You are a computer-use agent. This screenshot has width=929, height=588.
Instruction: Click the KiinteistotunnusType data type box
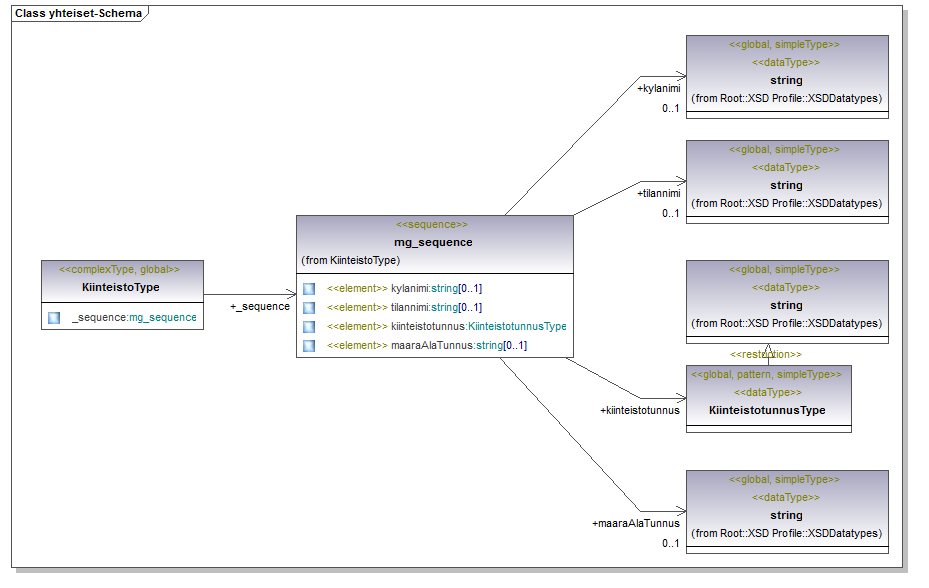click(x=768, y=410)
